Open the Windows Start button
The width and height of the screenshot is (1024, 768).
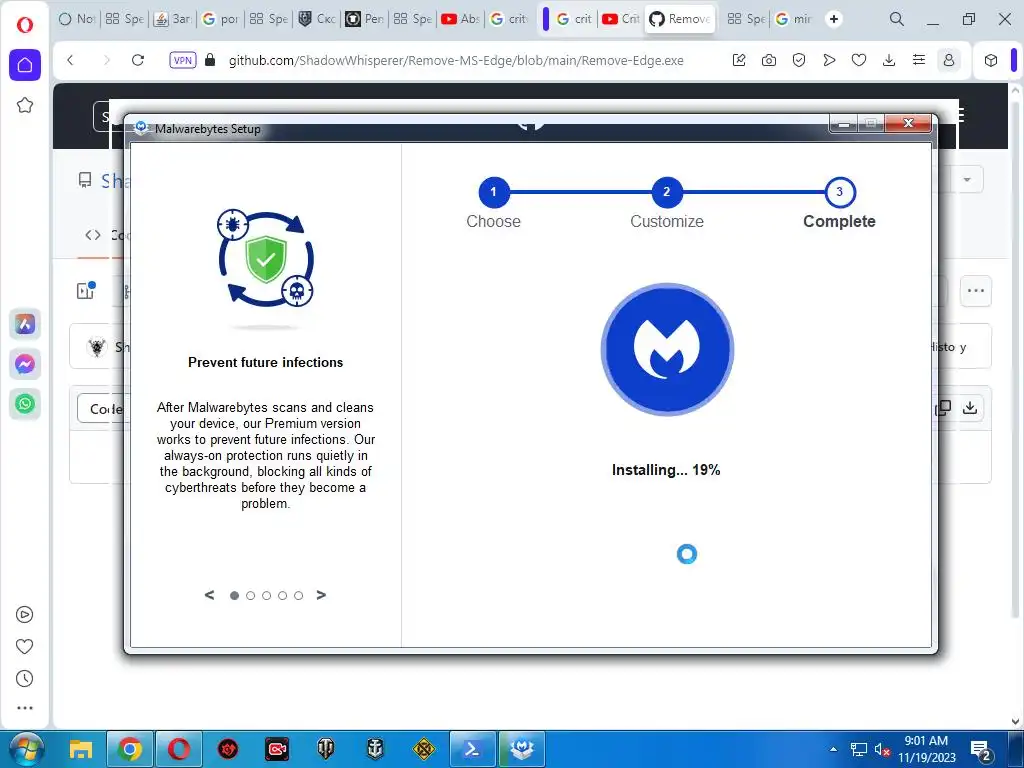tap(26, 749)
